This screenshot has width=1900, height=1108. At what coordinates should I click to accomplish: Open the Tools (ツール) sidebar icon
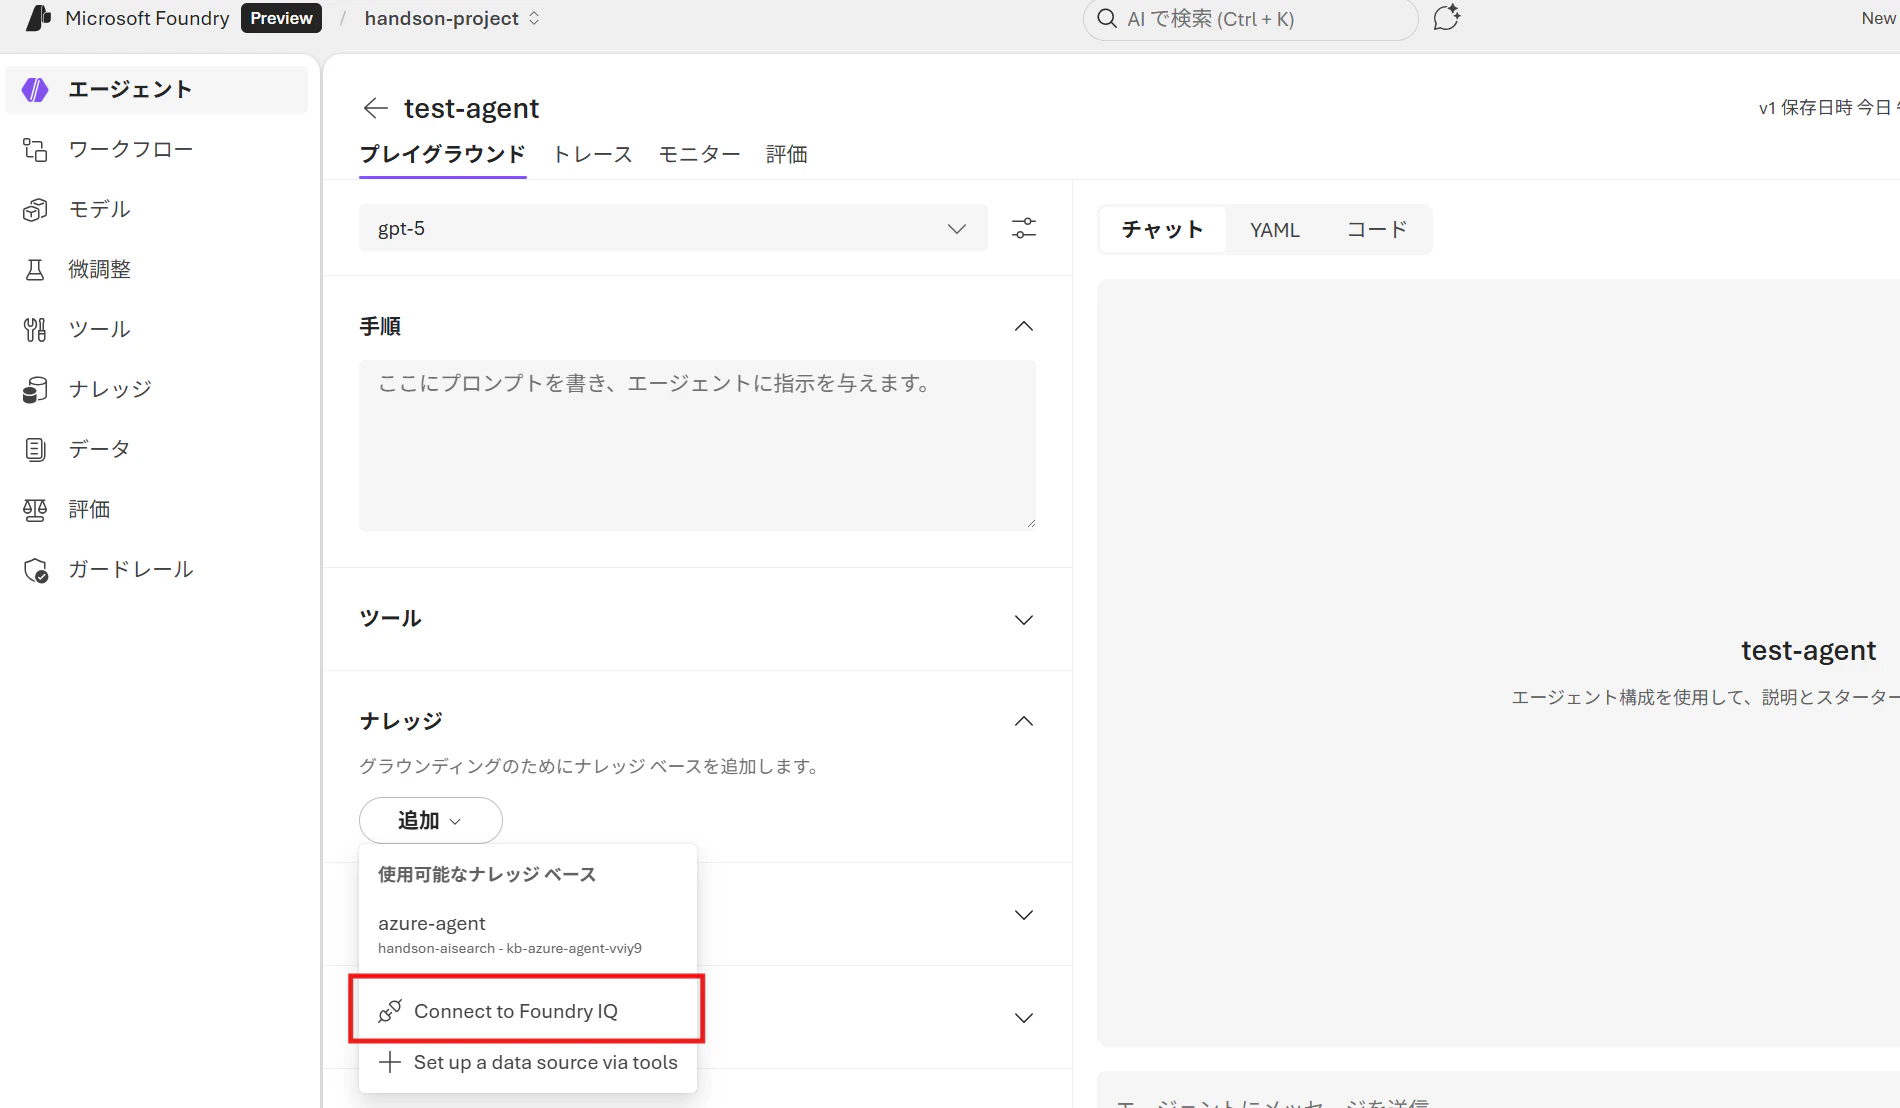point(35,330)
